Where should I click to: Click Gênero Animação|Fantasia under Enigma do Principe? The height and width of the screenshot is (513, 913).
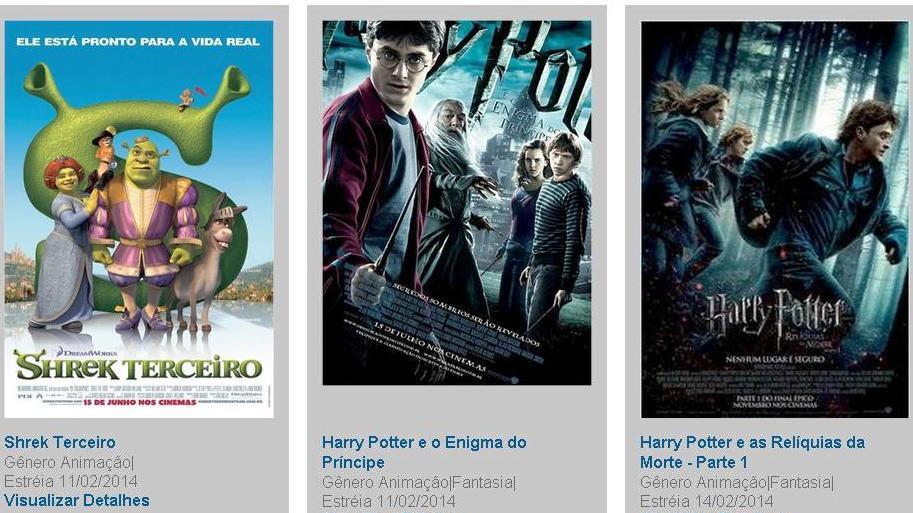coord(419,482)
